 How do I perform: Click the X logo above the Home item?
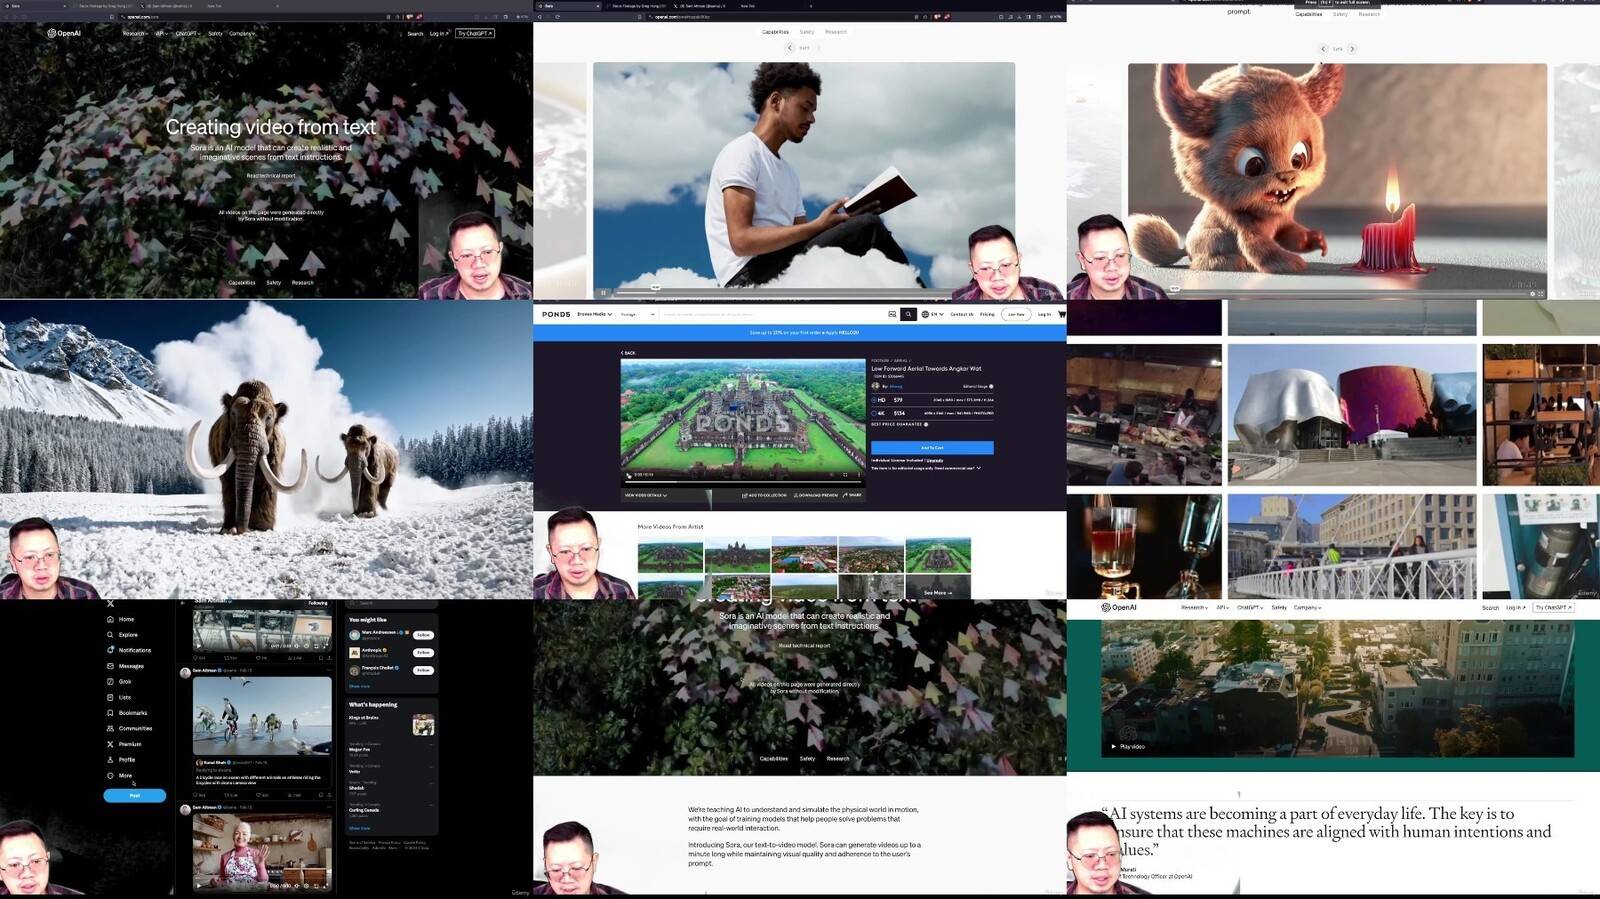coord(110,604)
